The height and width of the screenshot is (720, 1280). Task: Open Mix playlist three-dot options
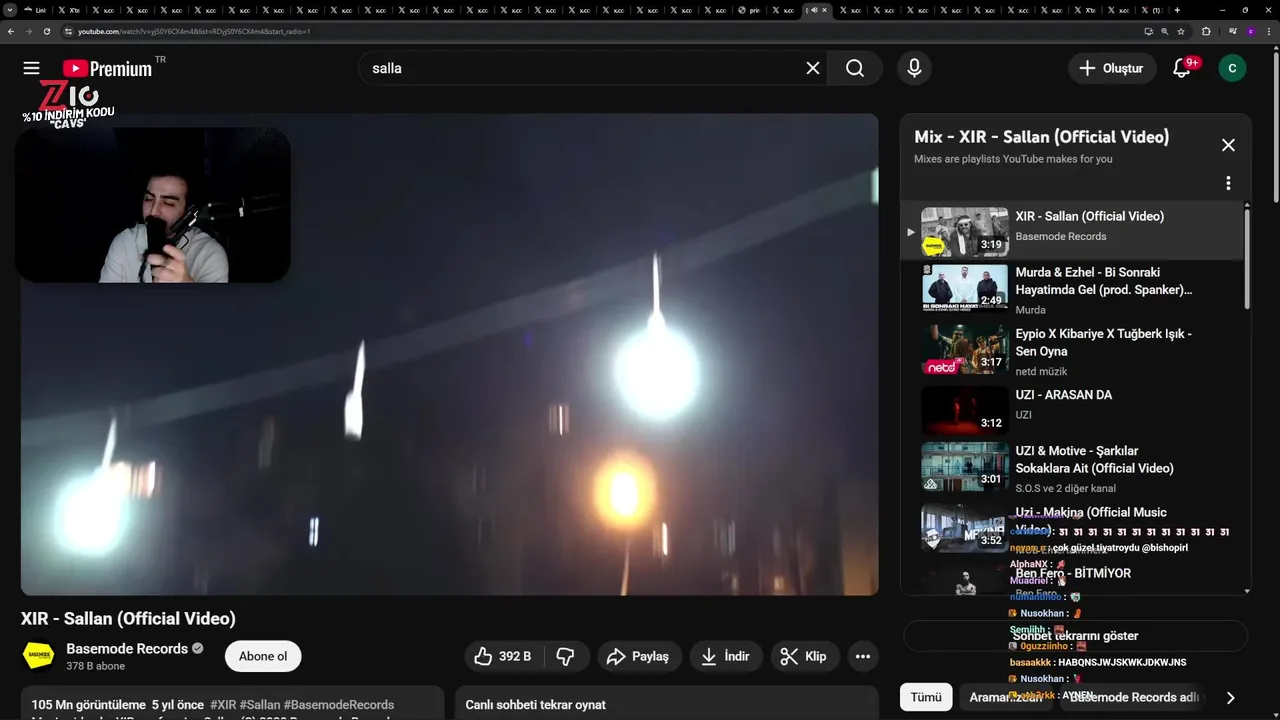[1228, 183]
